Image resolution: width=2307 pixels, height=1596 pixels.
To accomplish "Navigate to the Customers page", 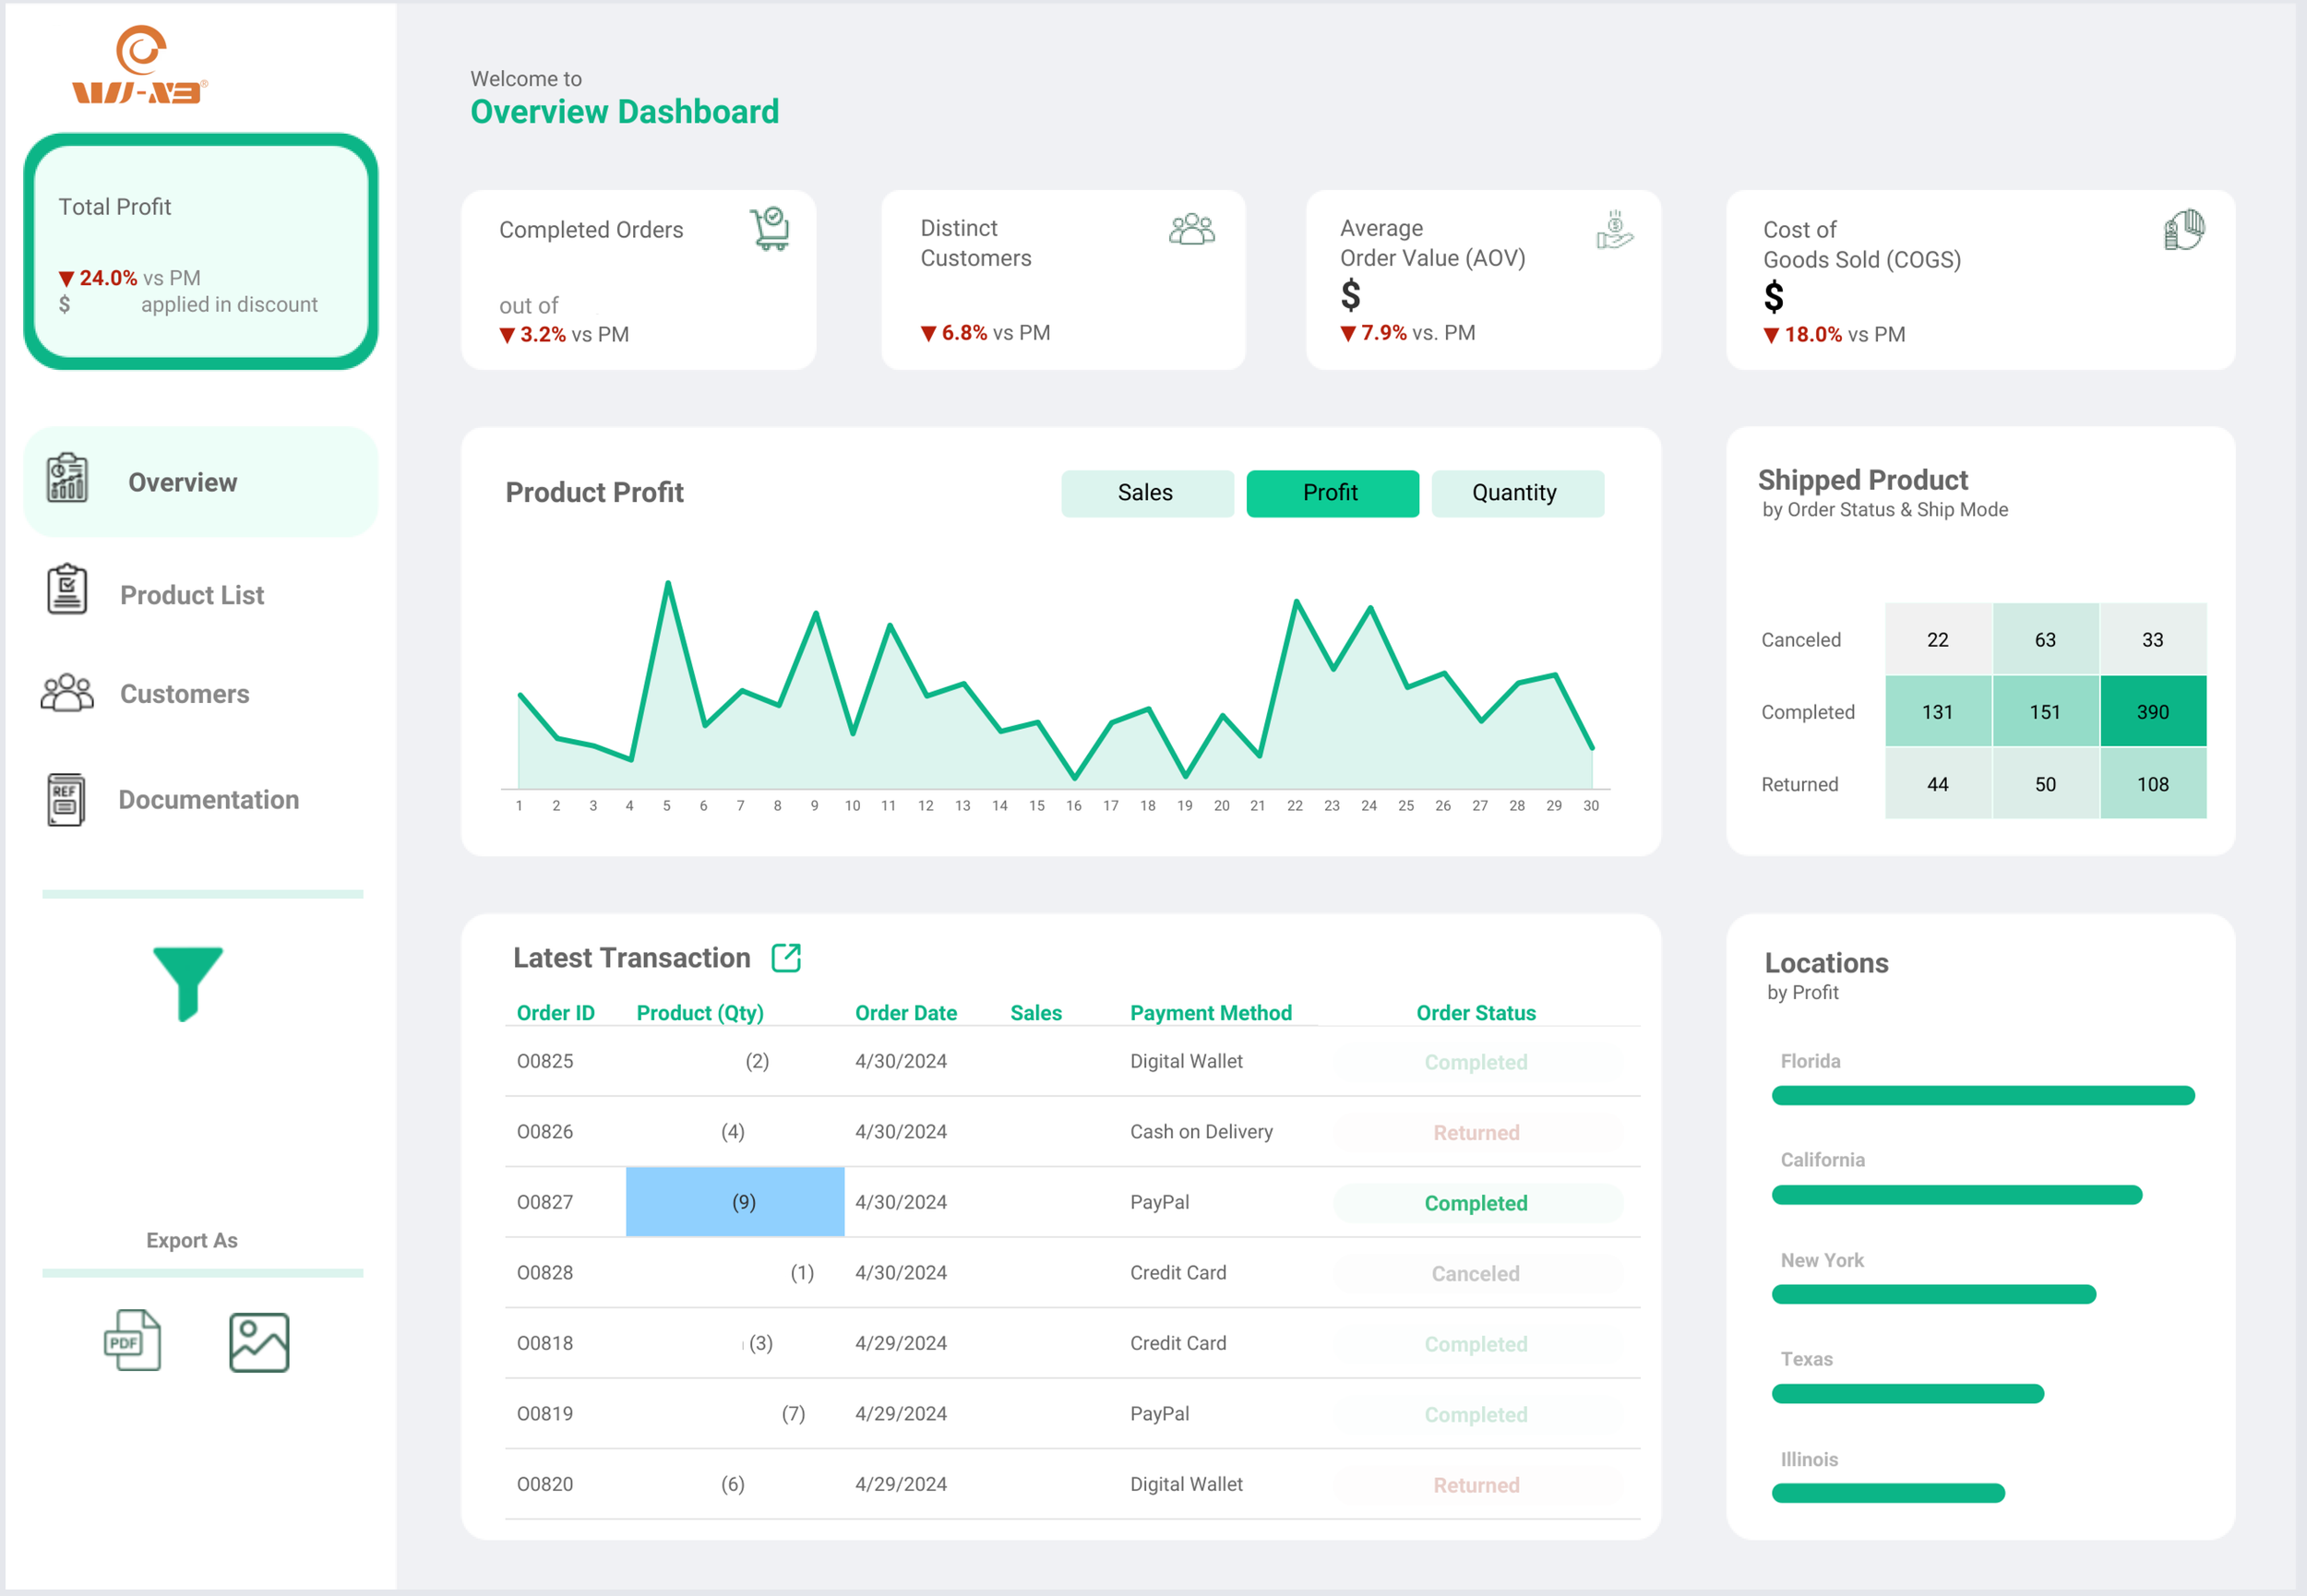I will click(184, 694).
